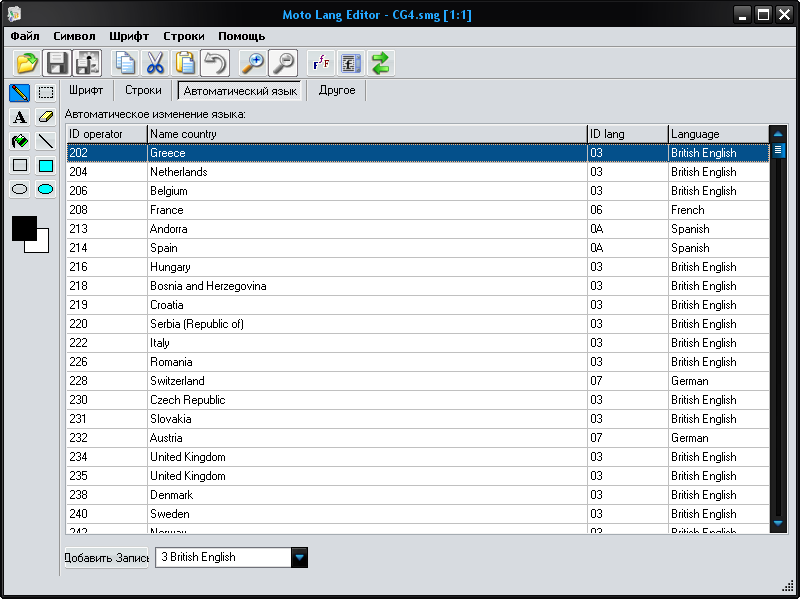Select the Austria row
Screen dimensions: 800x599
(x=418, y=438)
